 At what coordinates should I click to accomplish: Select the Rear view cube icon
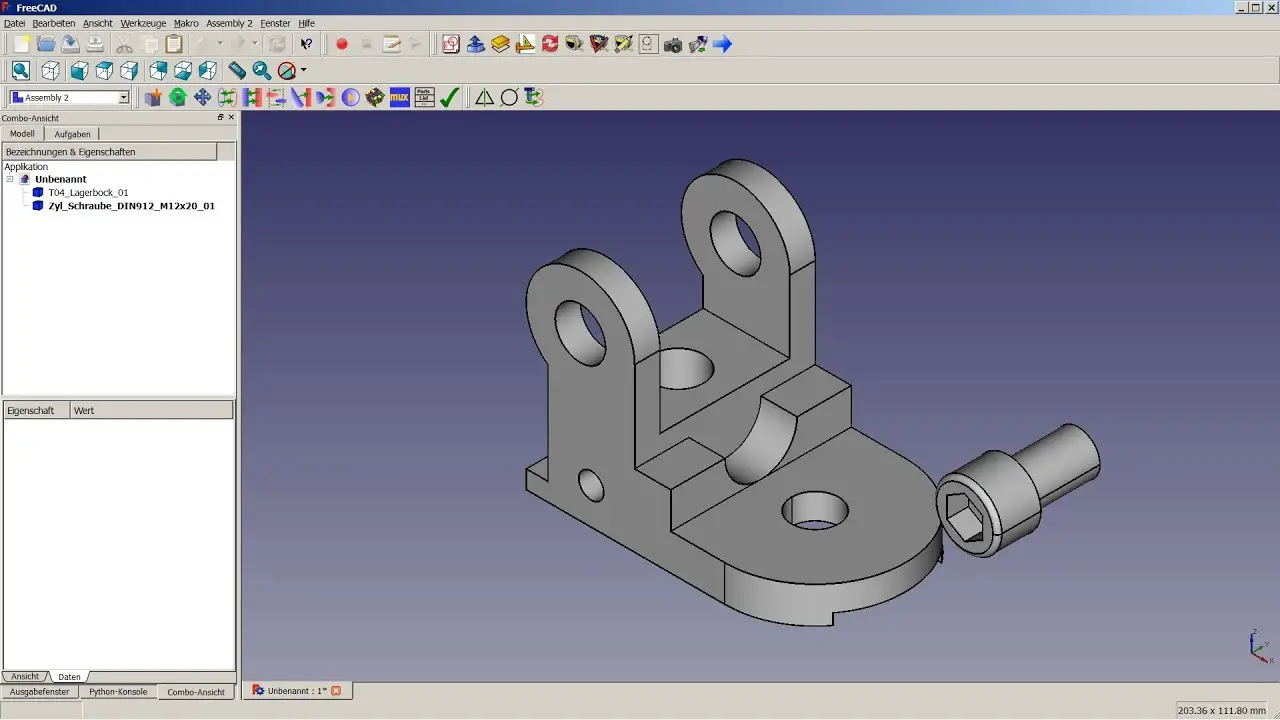[158, 70]
